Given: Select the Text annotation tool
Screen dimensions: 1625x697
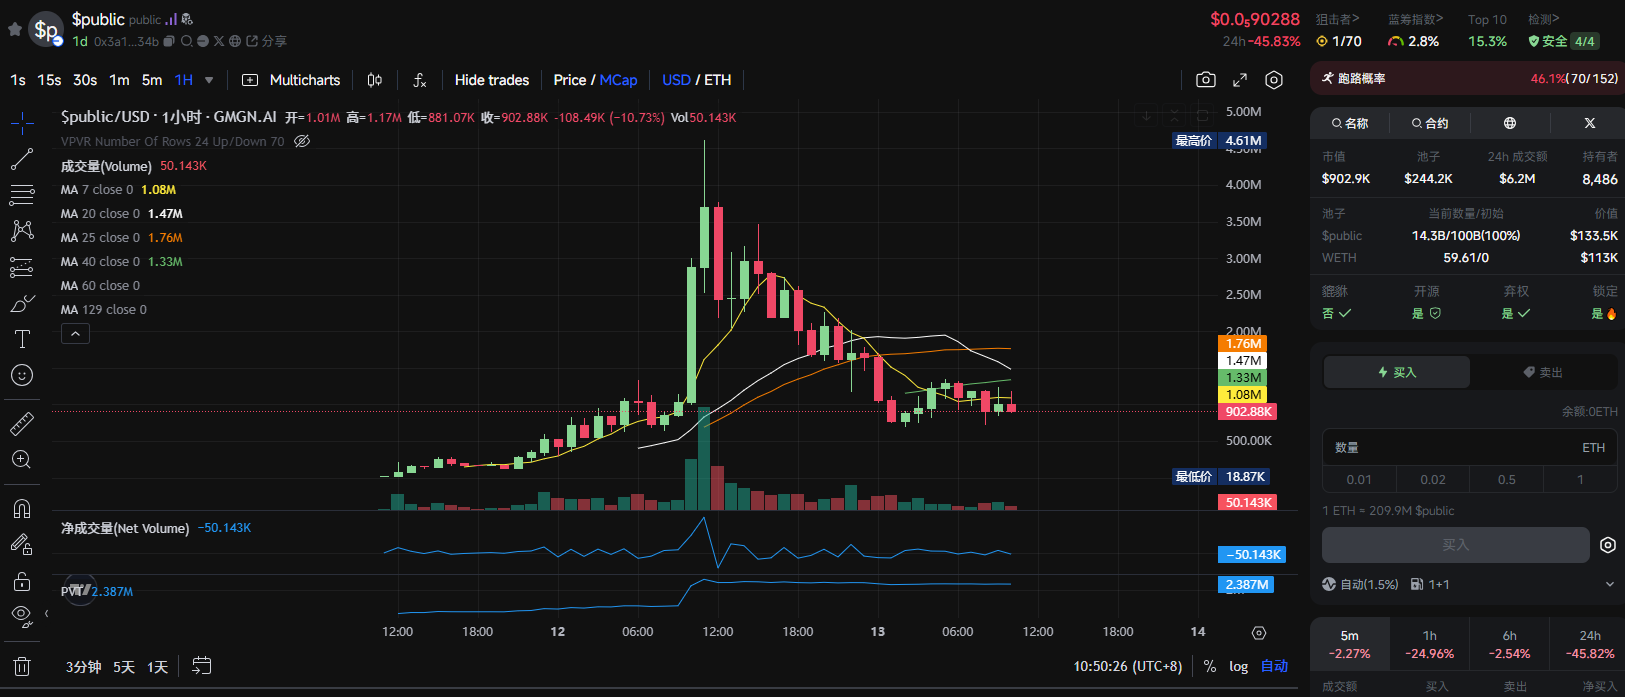Looking at the screenshot, I should tap(22, 339).
